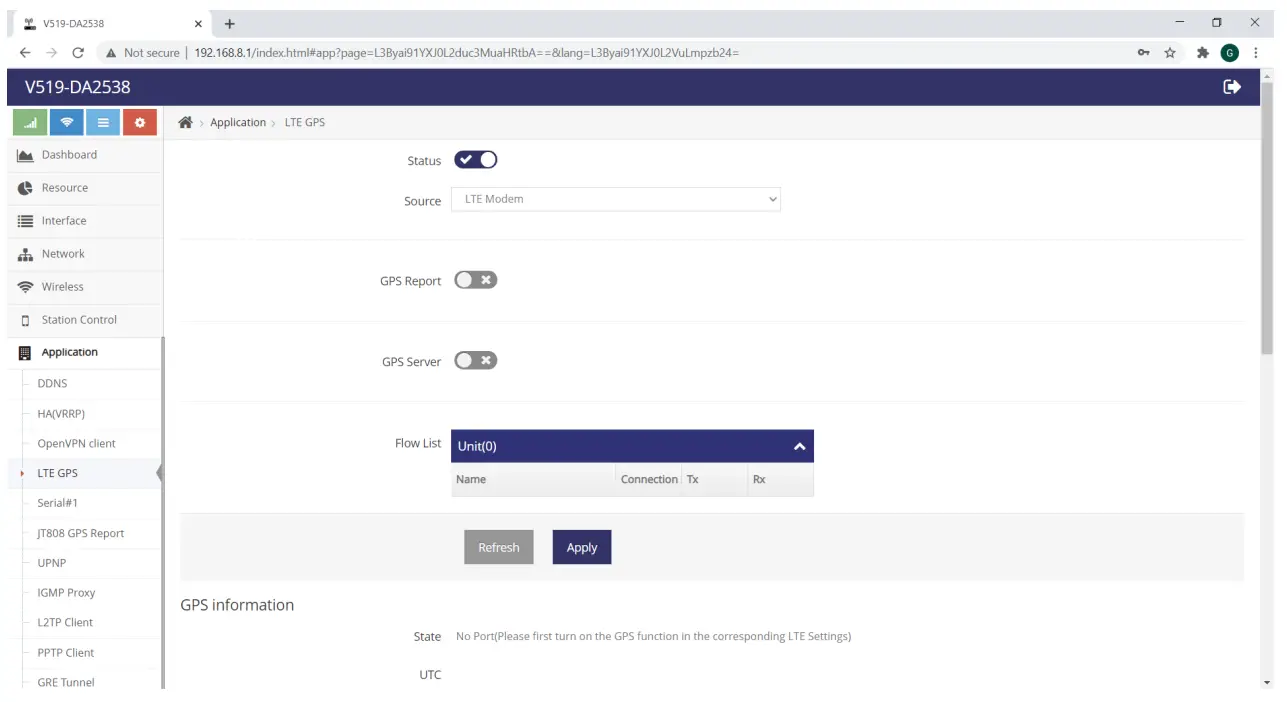Click the Station Control device icon
The width and height of the screenshot is (1287, 702).
click(26, 320)
